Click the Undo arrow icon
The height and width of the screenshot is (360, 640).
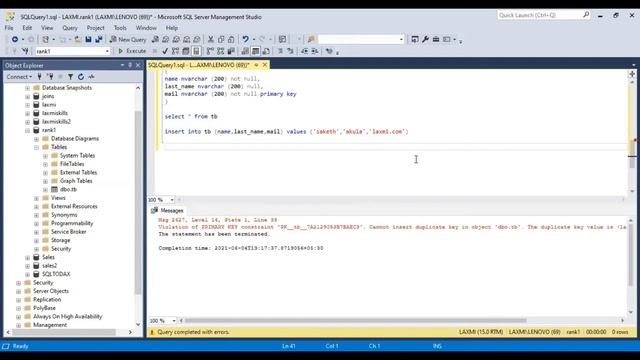pyautogui.click(x=245, y=39)
